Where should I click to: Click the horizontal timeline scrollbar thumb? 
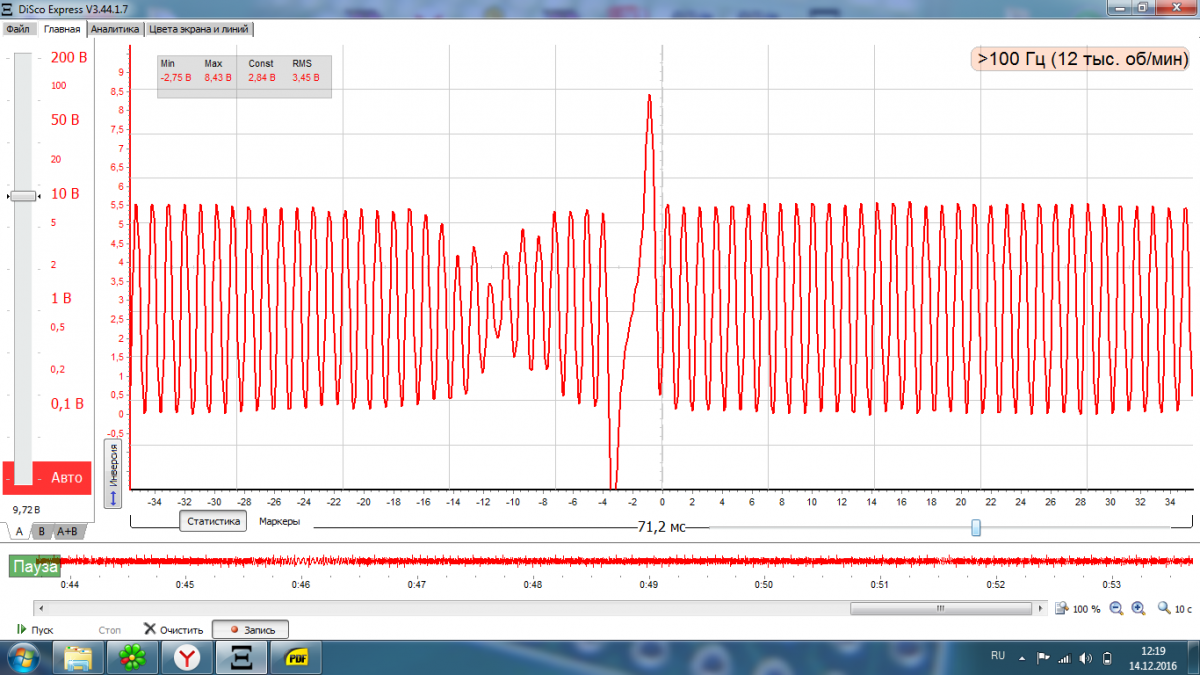click(941, 608)
